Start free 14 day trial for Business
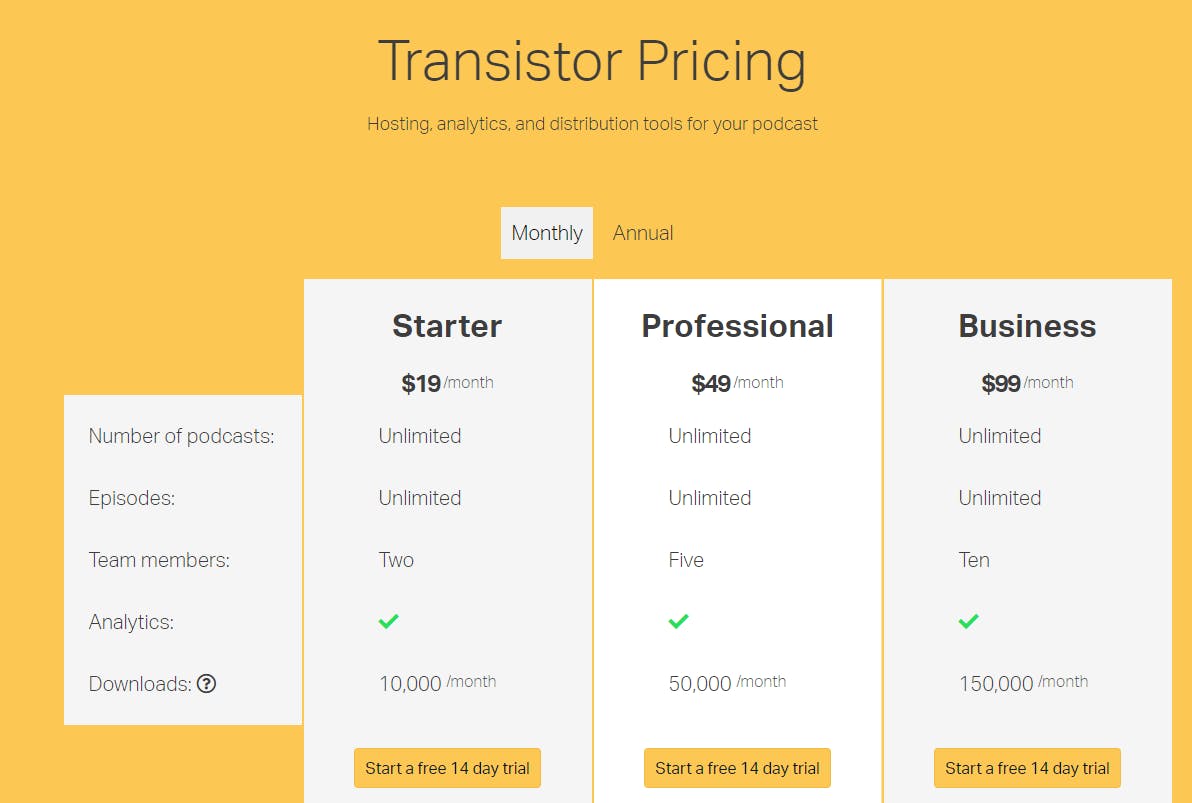This screenshot has width=1192, height=803. coord(1027,768)
